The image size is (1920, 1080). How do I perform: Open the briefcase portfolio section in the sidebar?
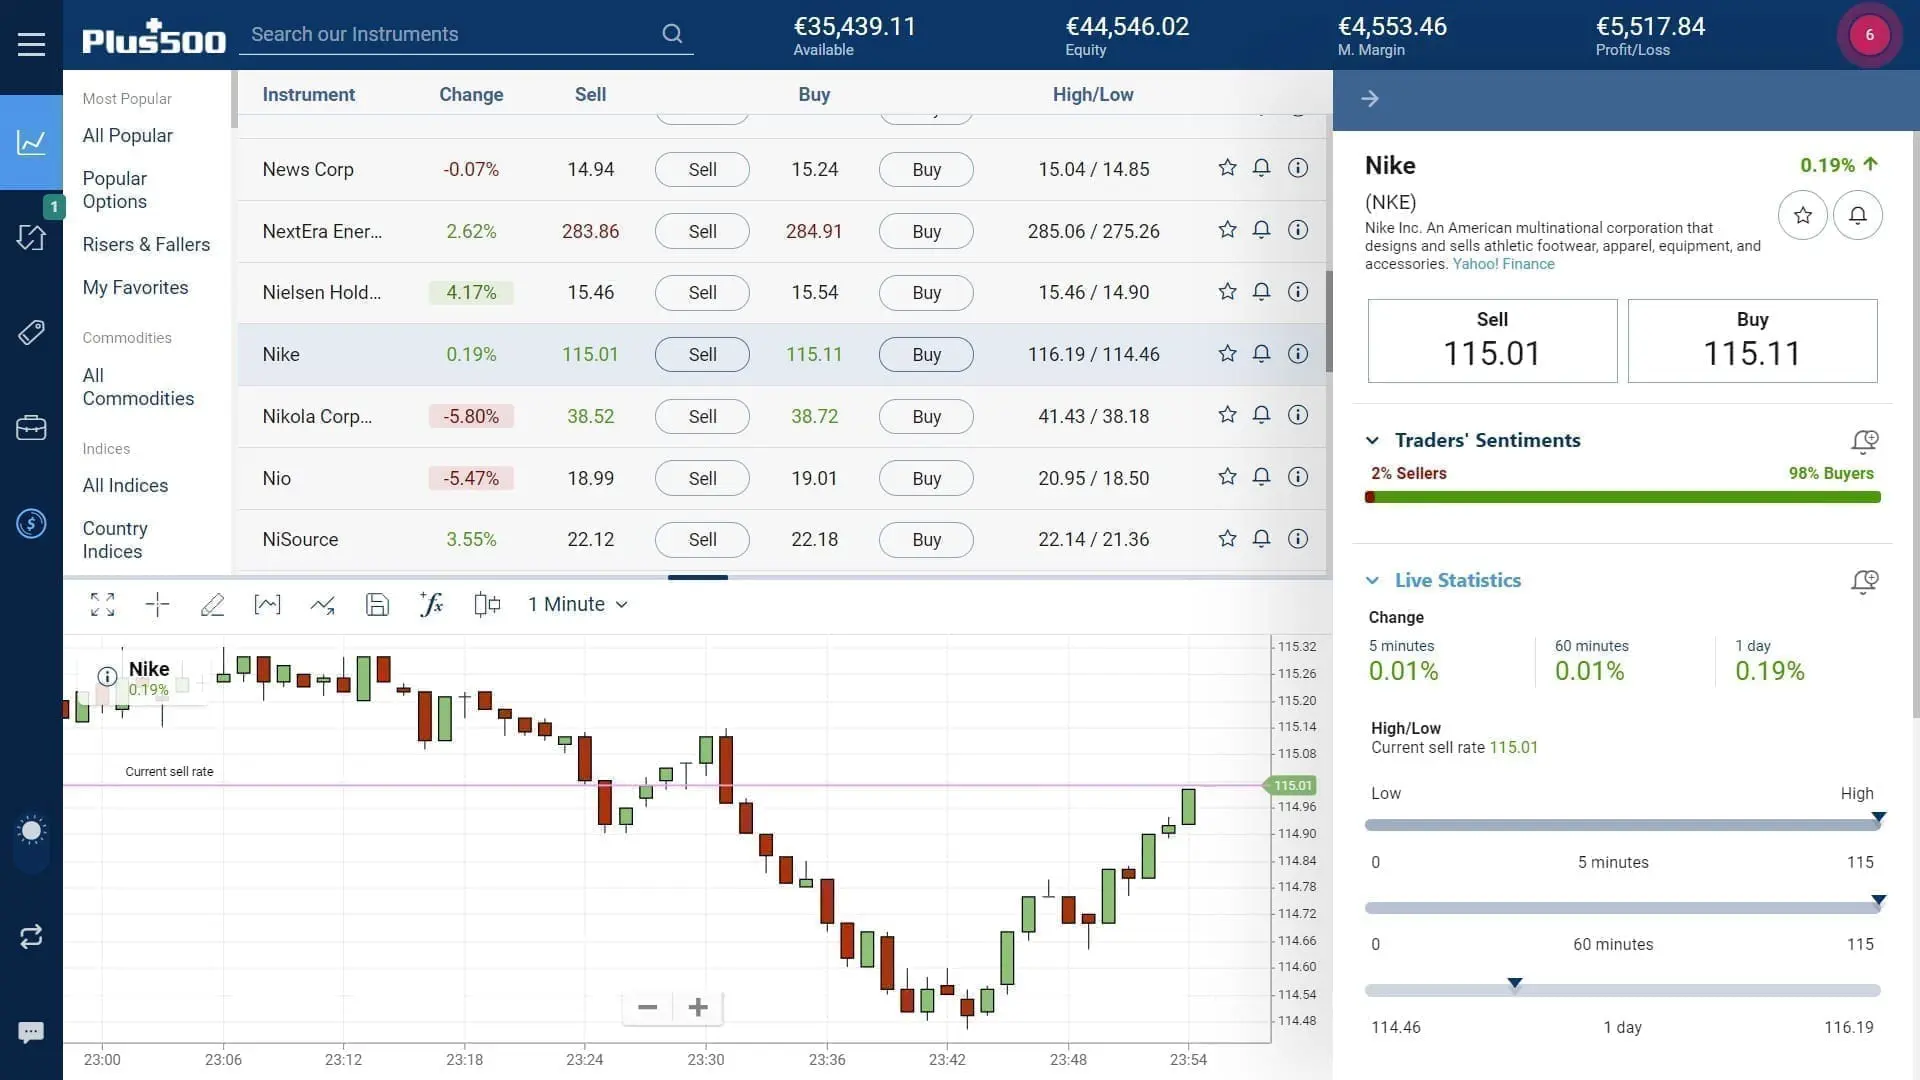(31, 428)
